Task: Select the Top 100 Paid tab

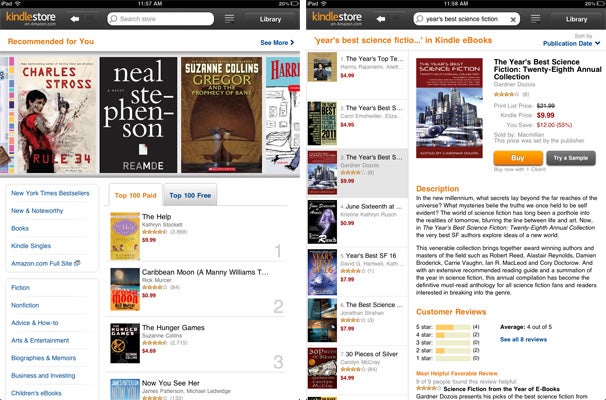Action: 136,195
